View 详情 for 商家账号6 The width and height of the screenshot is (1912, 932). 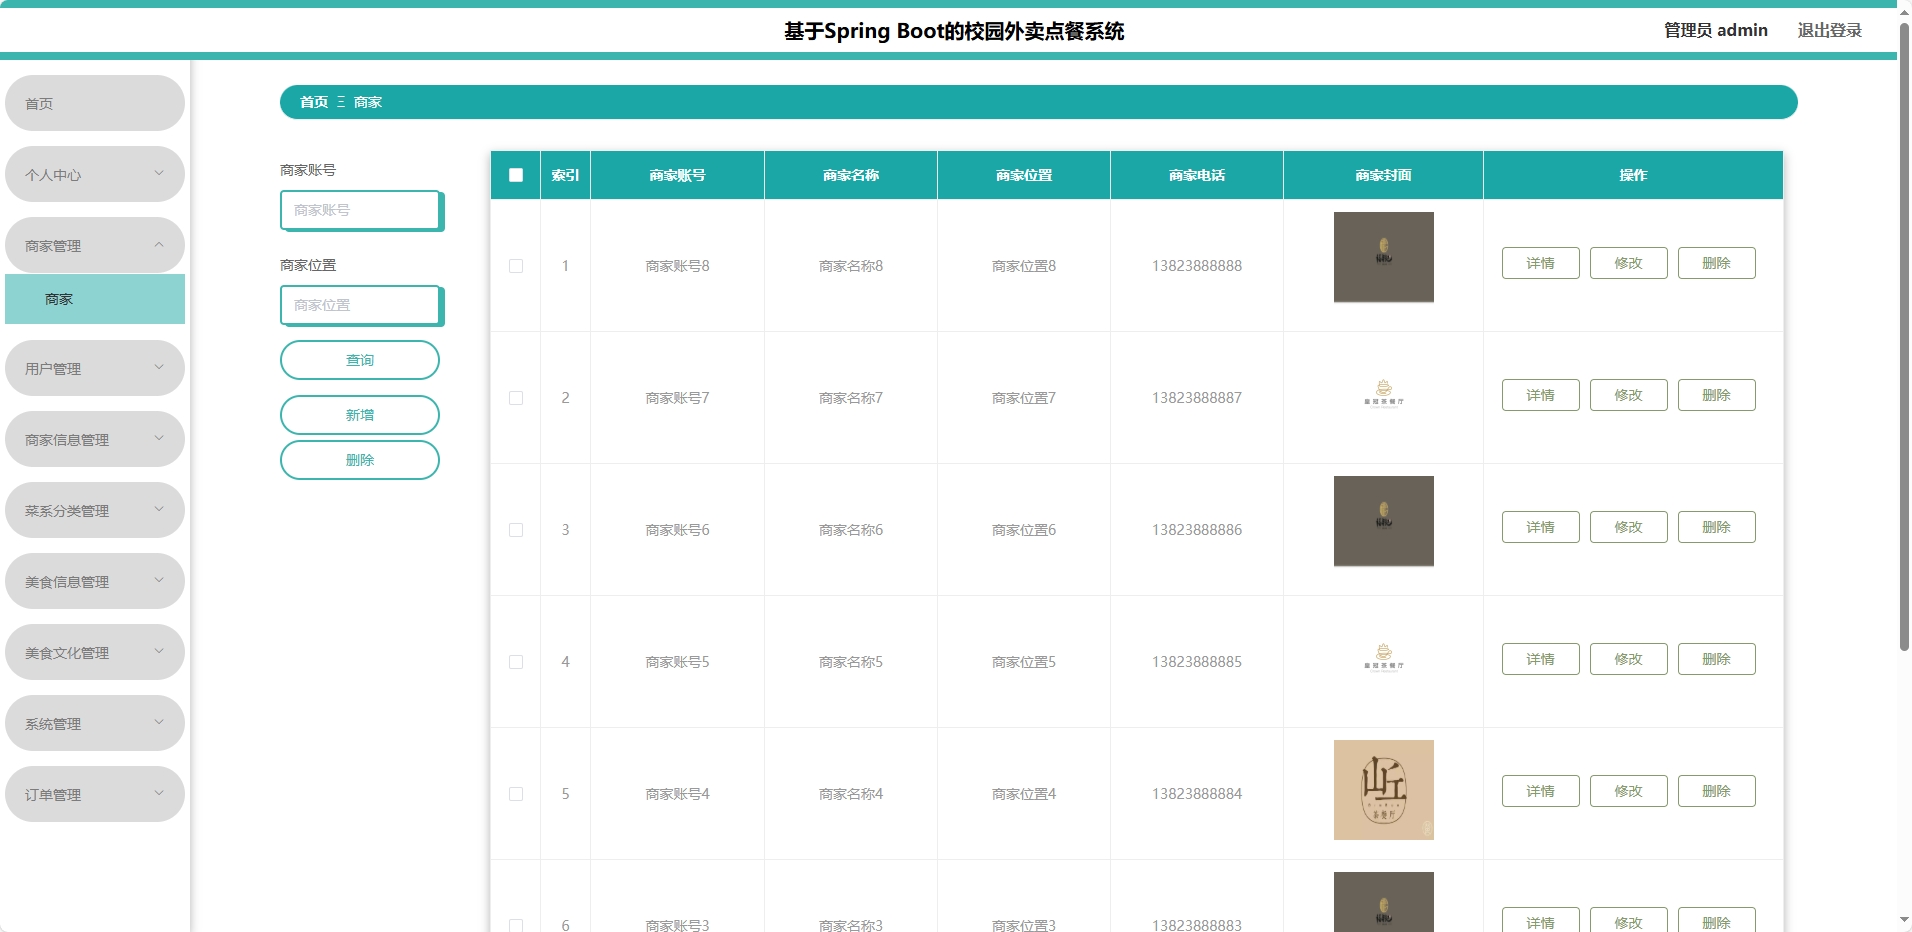1541,527
